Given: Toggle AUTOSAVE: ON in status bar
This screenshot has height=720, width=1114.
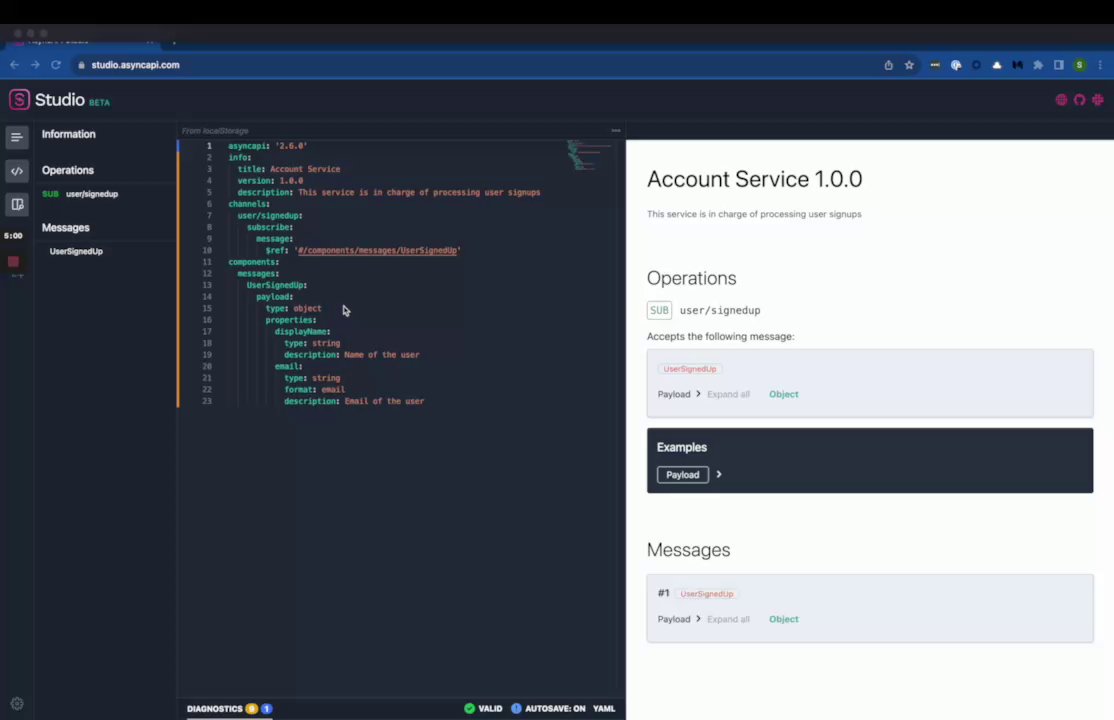Looking at the screenshot, I should coord(555,709).
